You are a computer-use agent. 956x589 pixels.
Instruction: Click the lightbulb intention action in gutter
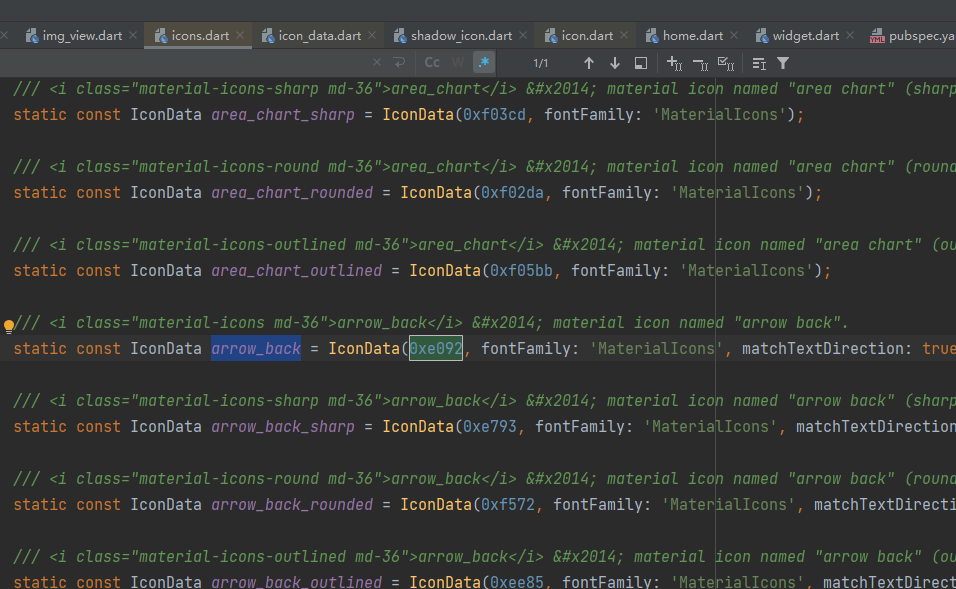tap(8, 326)
